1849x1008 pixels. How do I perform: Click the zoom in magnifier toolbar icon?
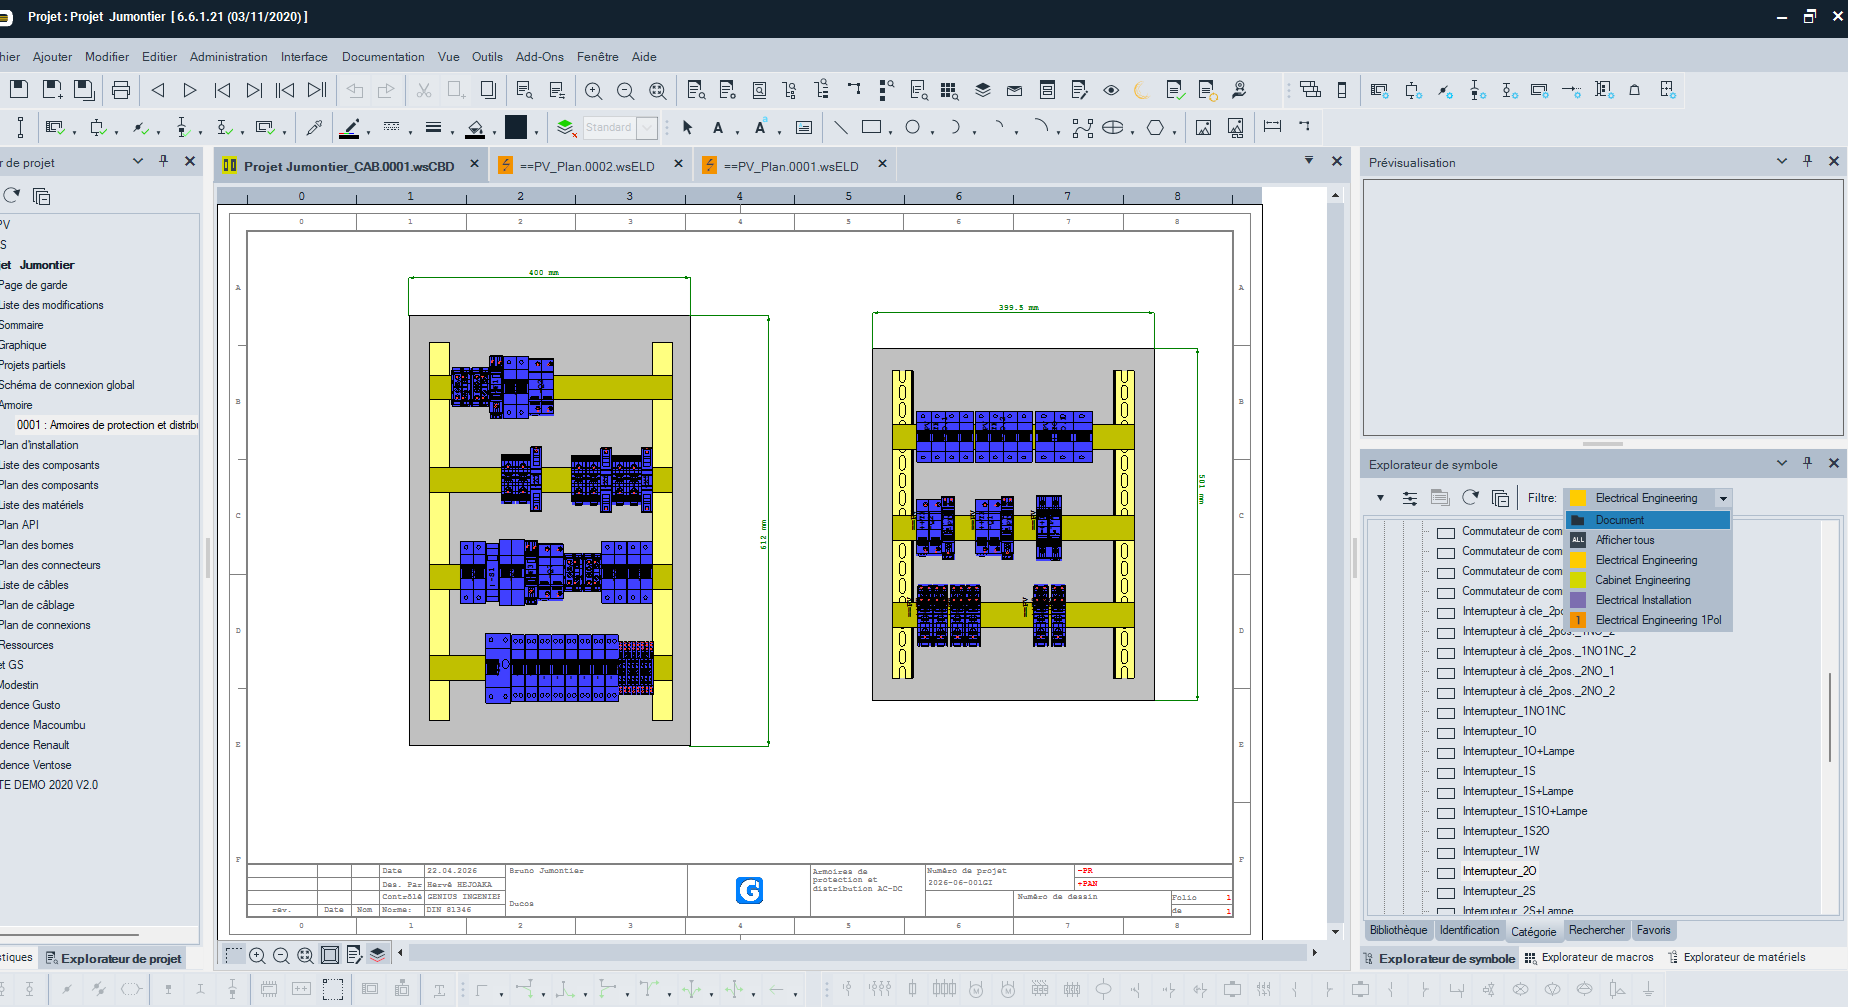[593, 91]
